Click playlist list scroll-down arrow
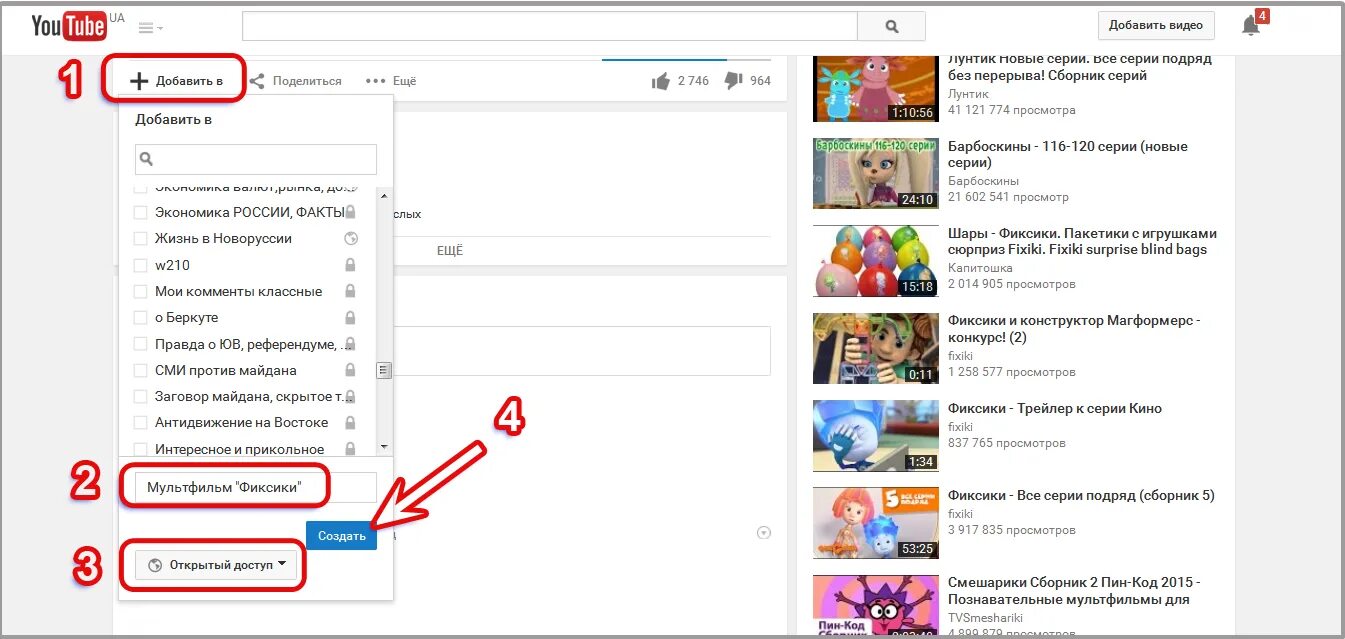 tap(383, 447)
